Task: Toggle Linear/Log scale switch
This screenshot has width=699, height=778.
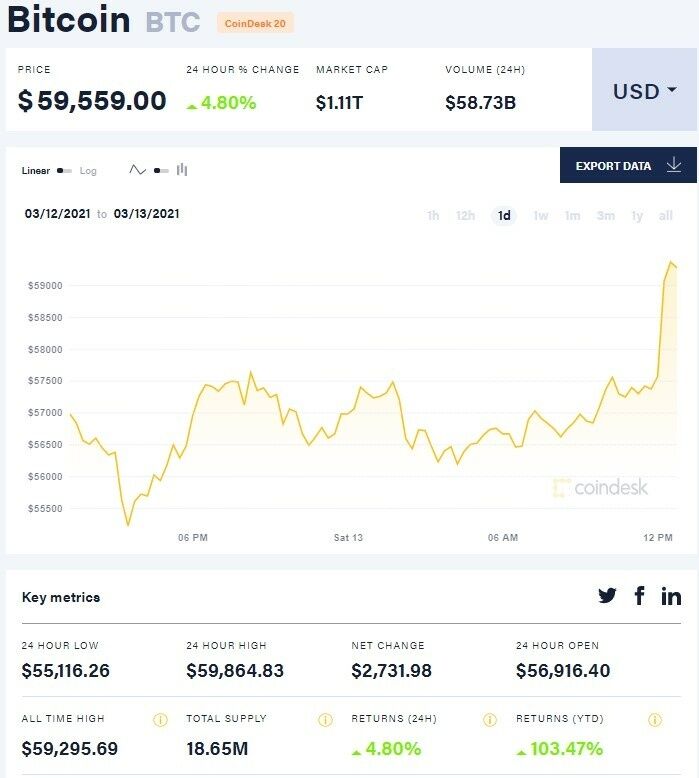Action: [x=64, y=171]
